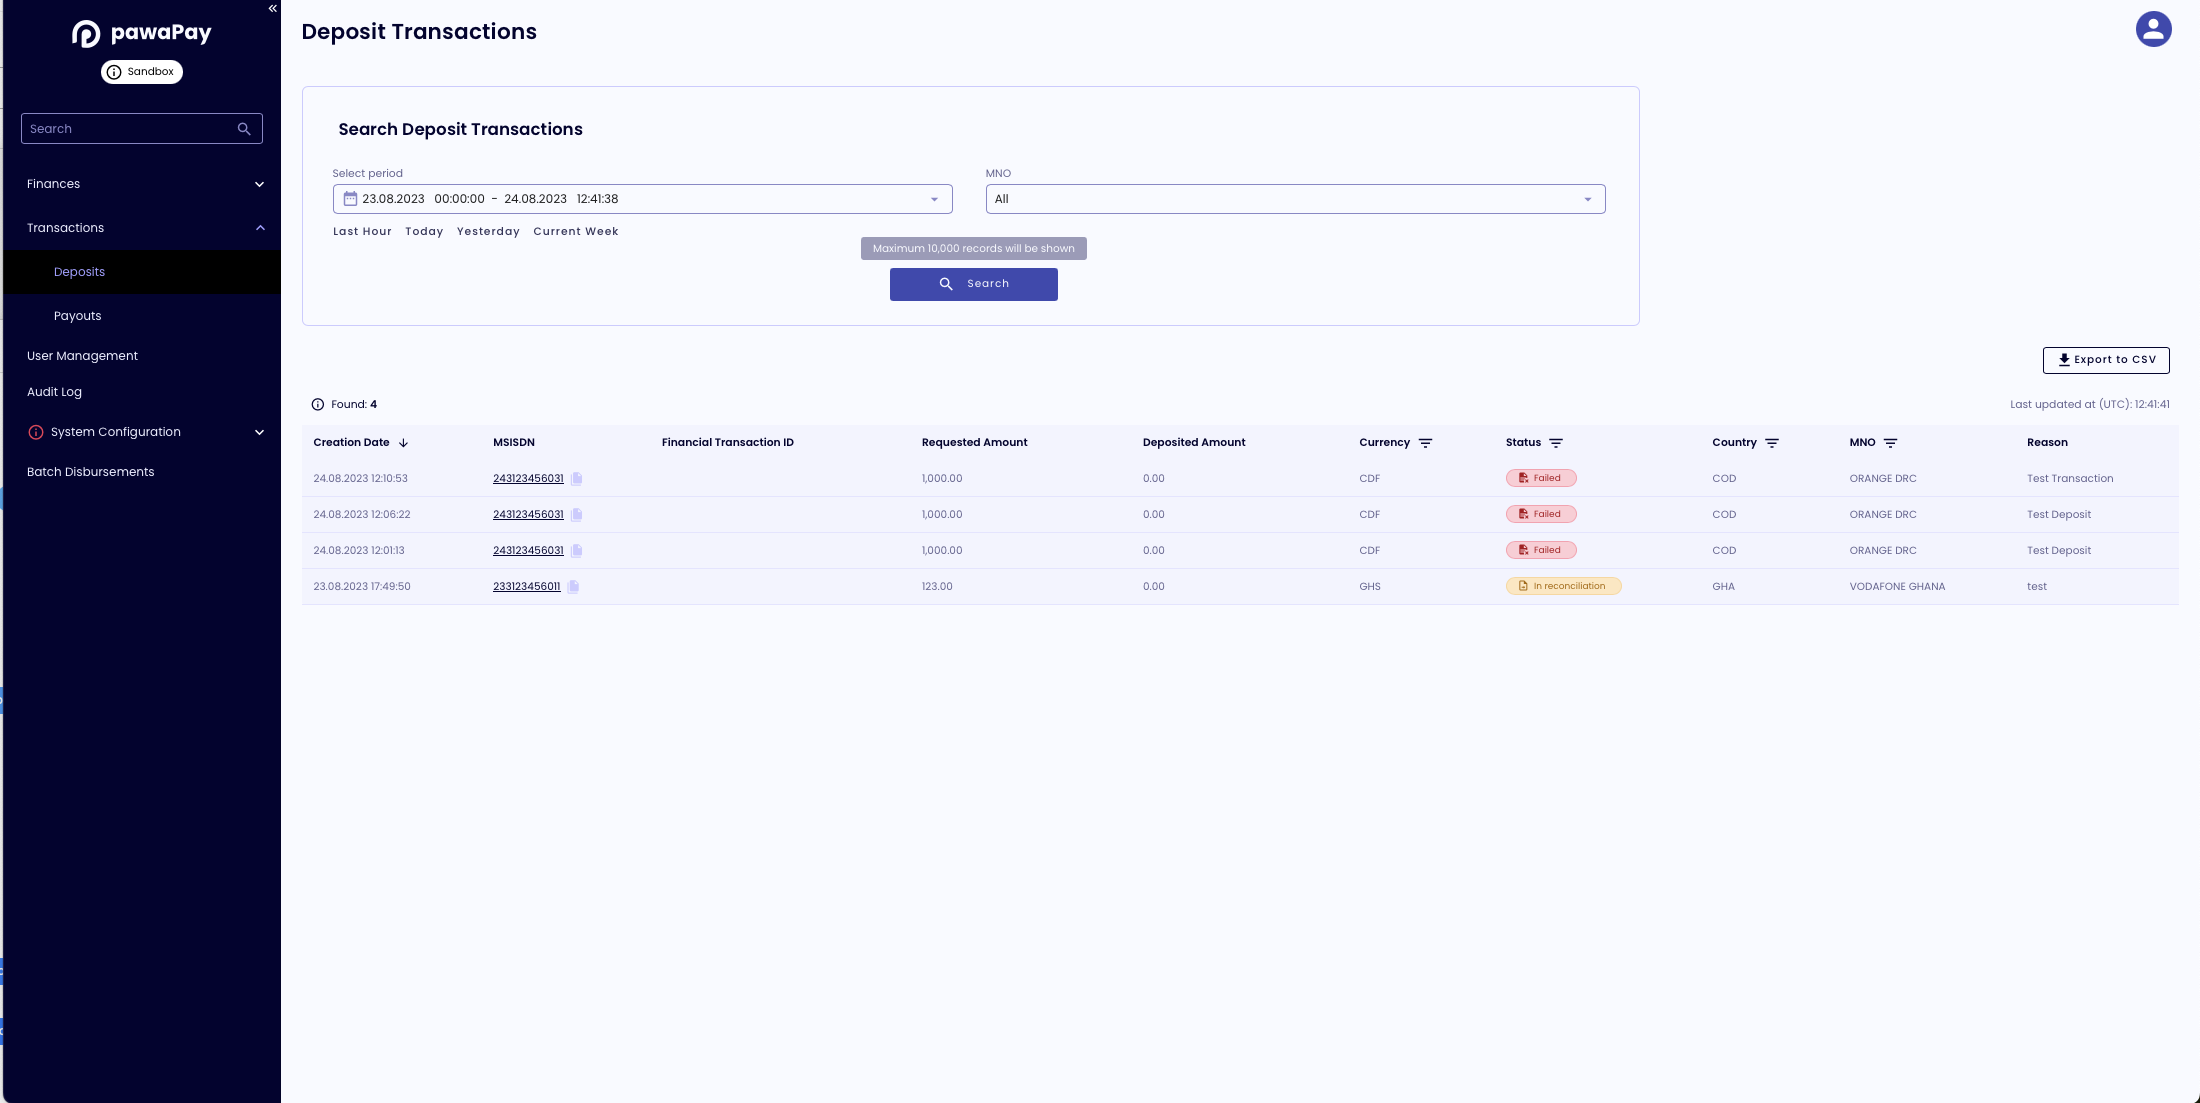The image size is (2200, 1103).
Task: Select the Yesterday period shortcut
Action: [x=488, y=232]
